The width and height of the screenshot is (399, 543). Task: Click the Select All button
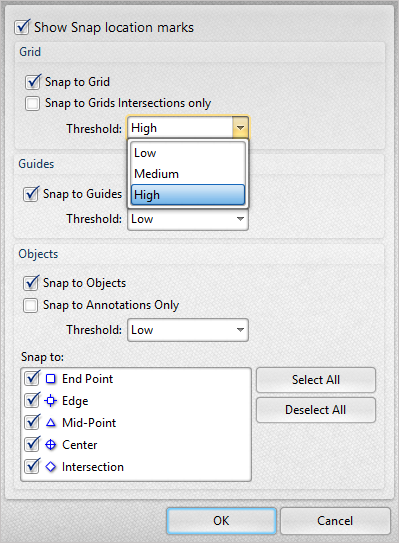pyautogui.click(x=316, y=380)
